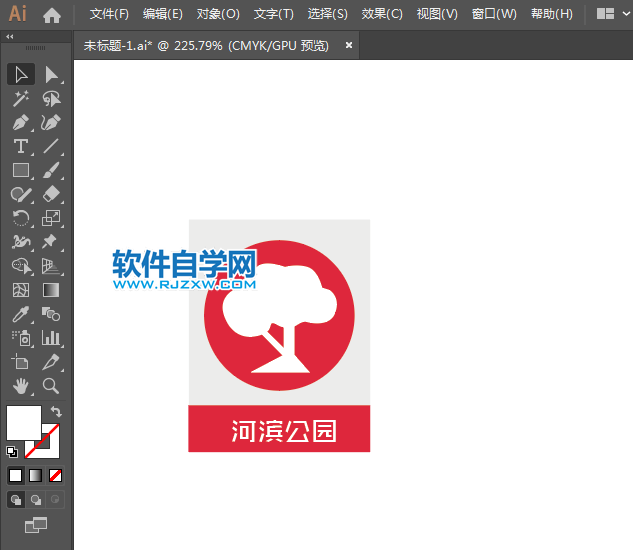Image resolution: width=633 pixels, height=550 pixels.
Task: Pick the Symbol Sprayer tool
Action: (21, 338)
